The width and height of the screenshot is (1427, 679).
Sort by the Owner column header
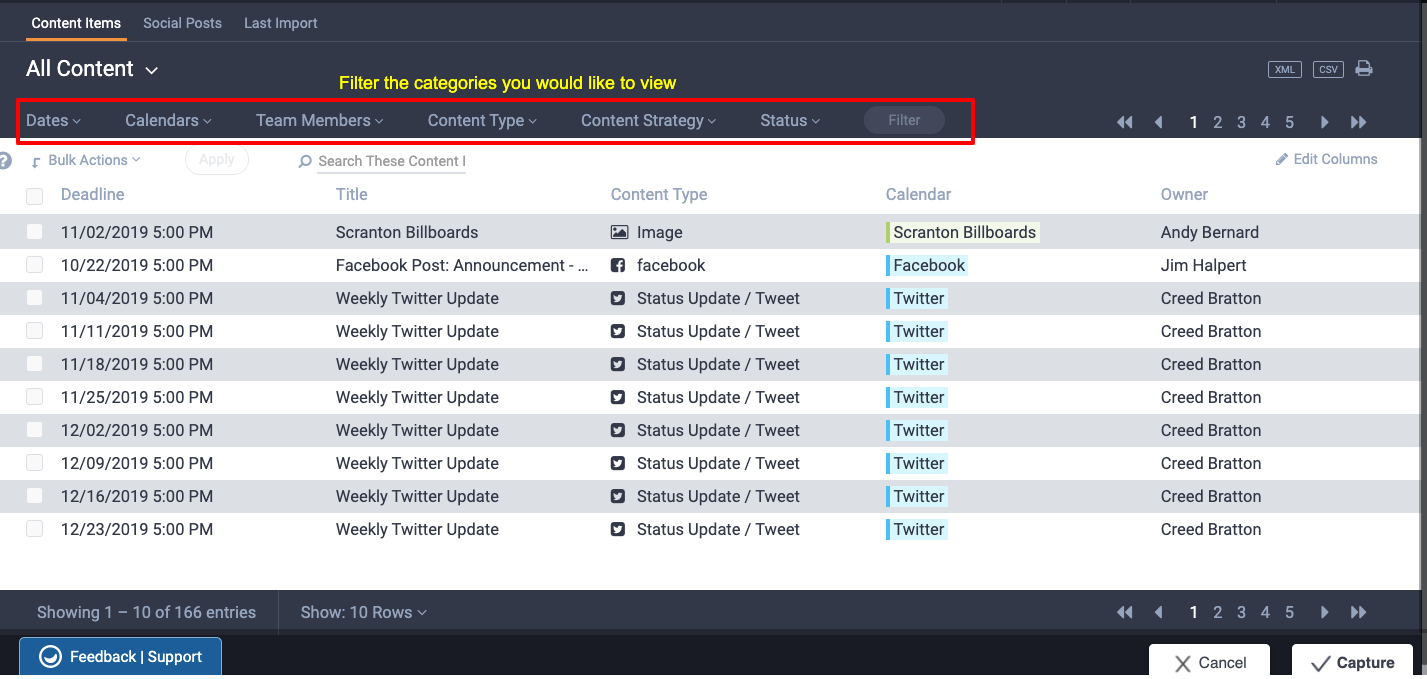[1184, 195]
